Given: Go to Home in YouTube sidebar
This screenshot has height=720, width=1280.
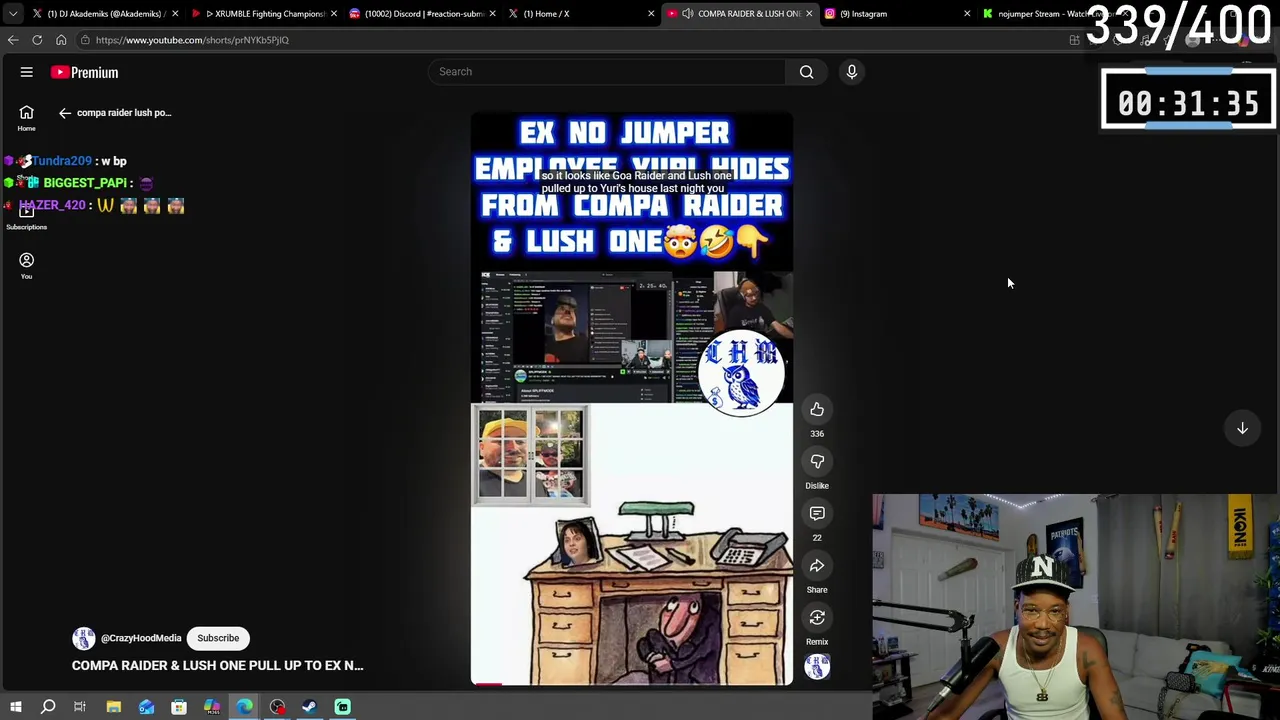Looking at the screenshot, I should coord(26,117).
